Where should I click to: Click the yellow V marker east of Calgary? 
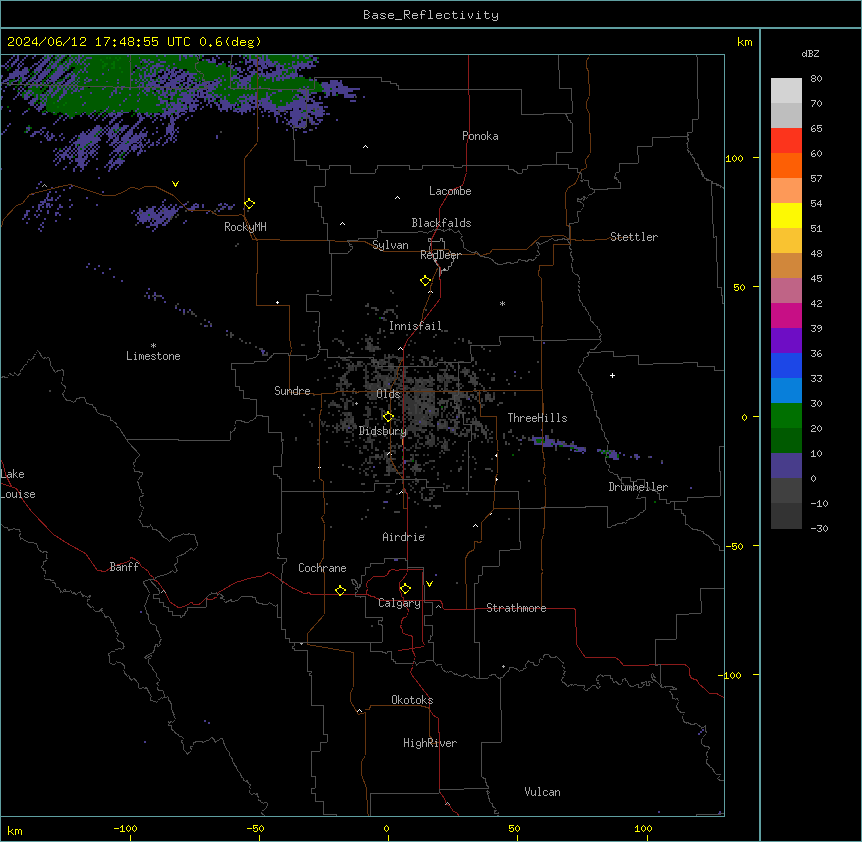point(429,584)
